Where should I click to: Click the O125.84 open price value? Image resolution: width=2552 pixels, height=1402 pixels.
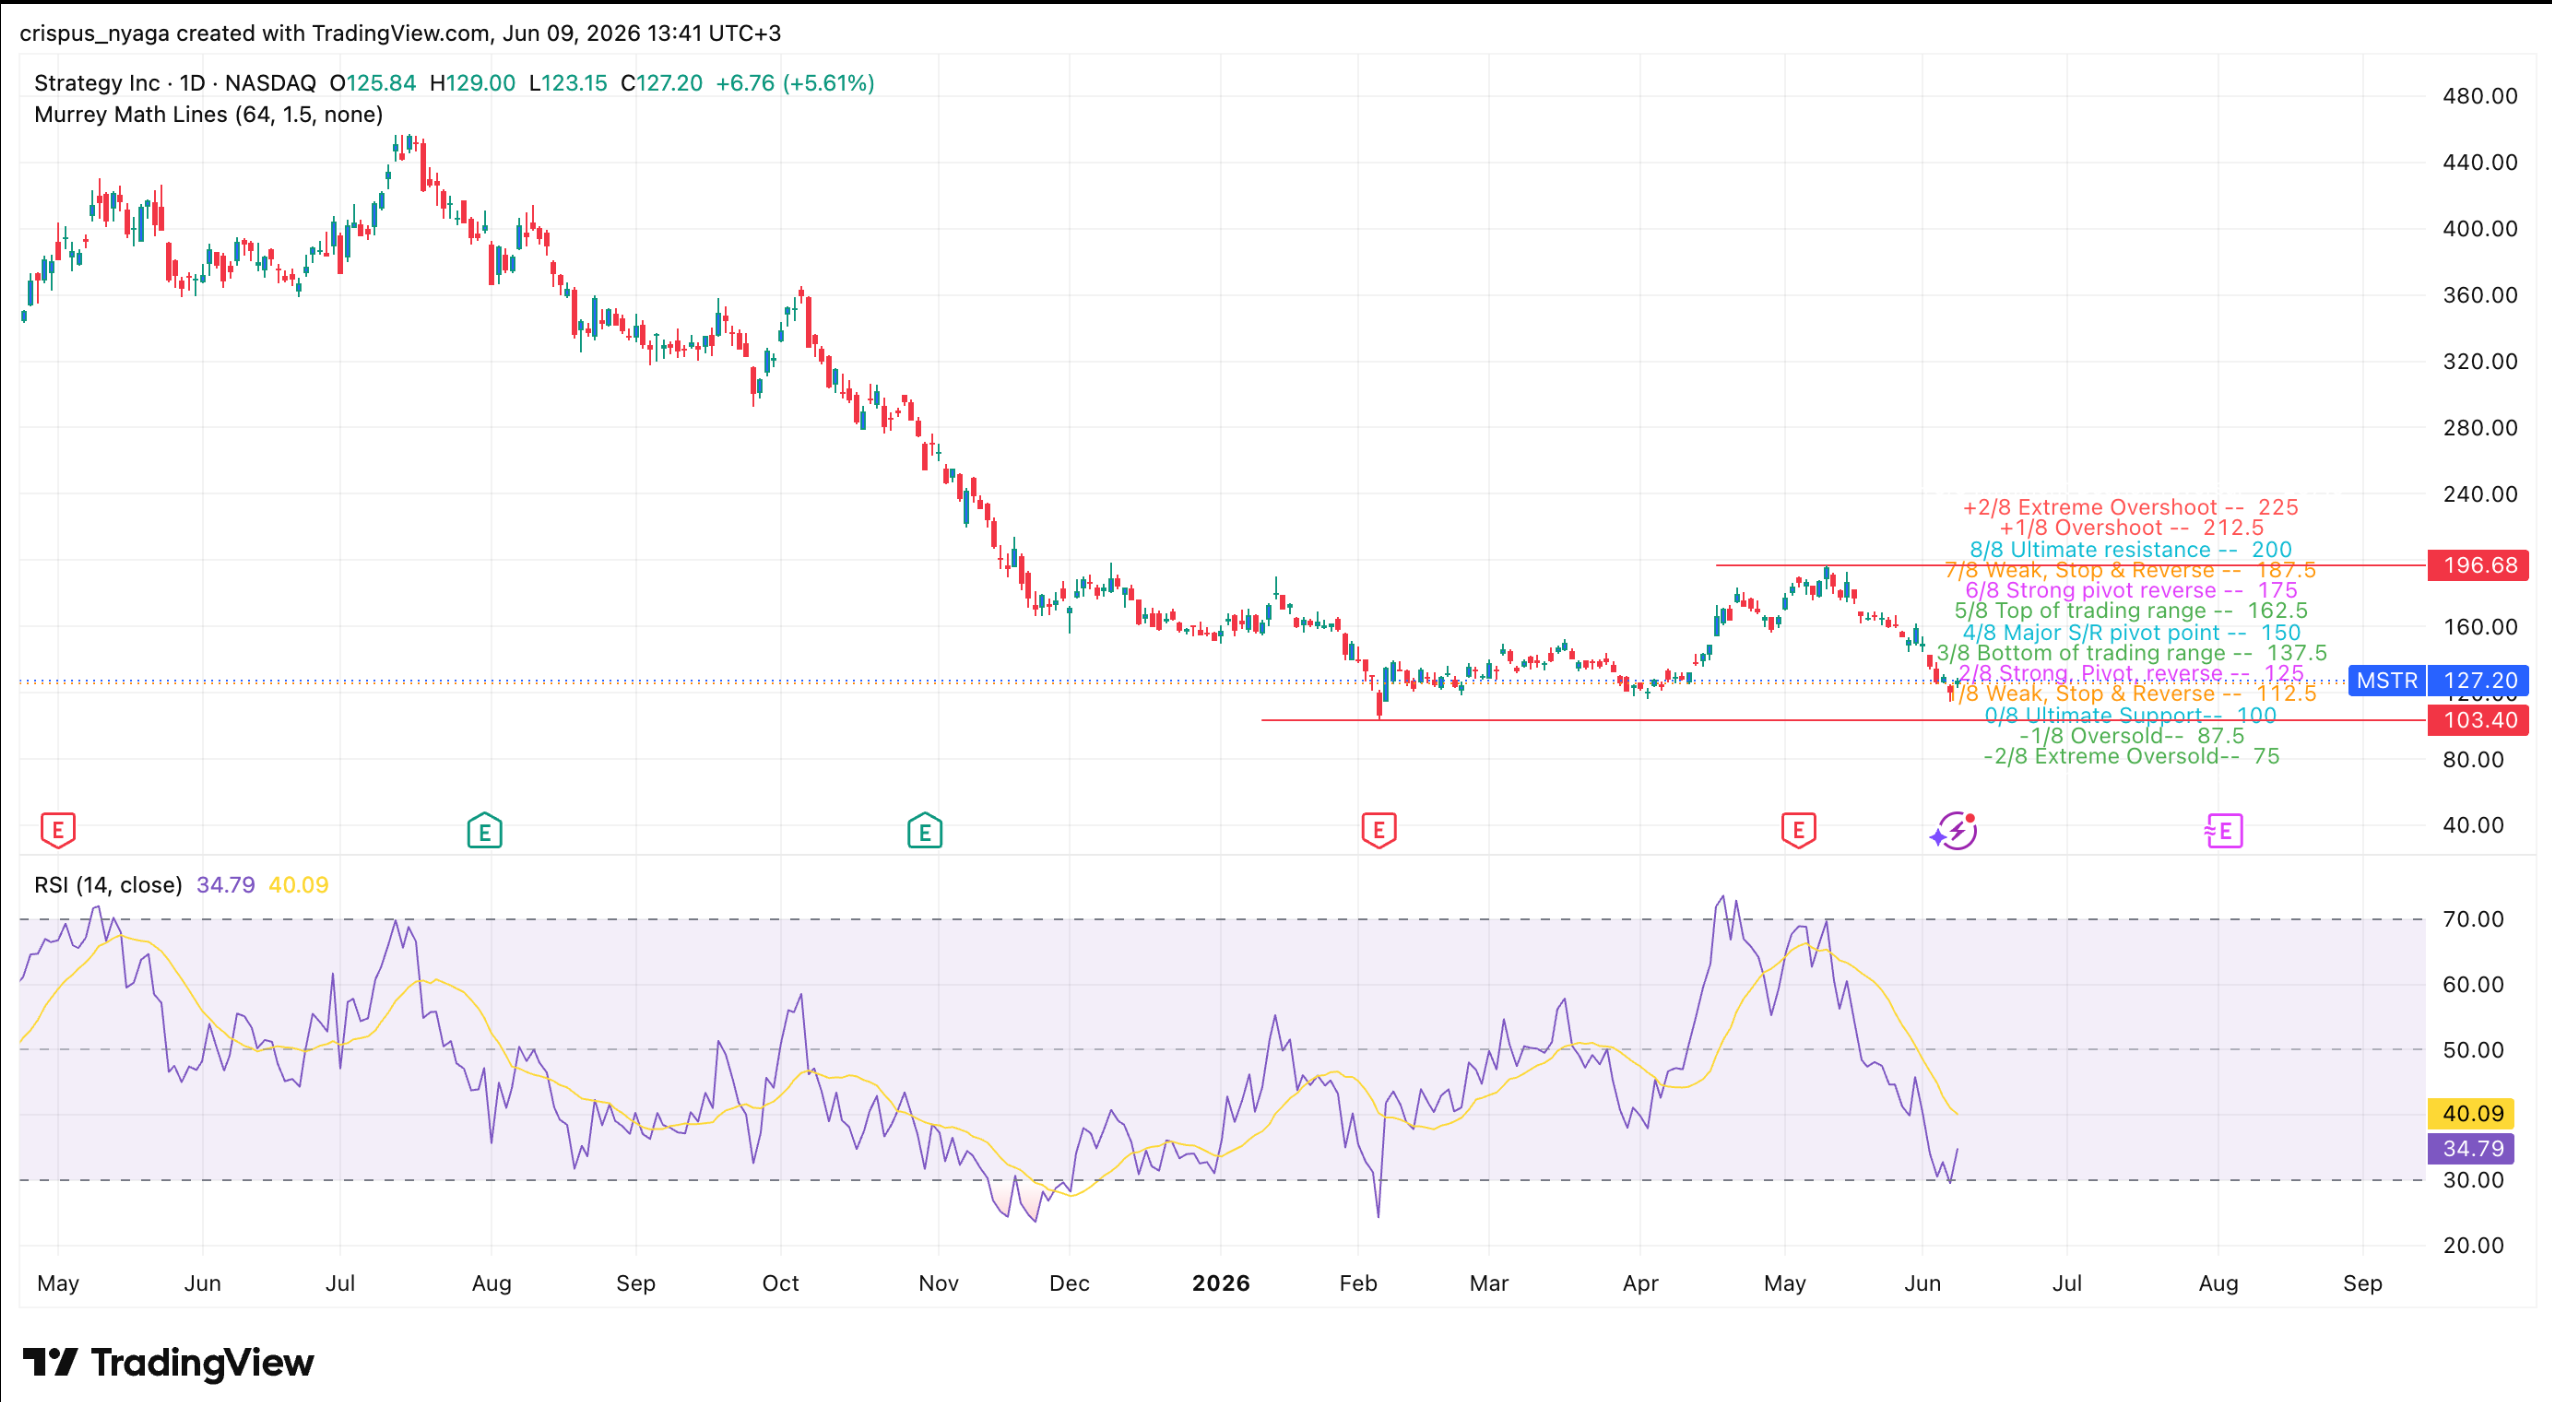tap(372, 83)
